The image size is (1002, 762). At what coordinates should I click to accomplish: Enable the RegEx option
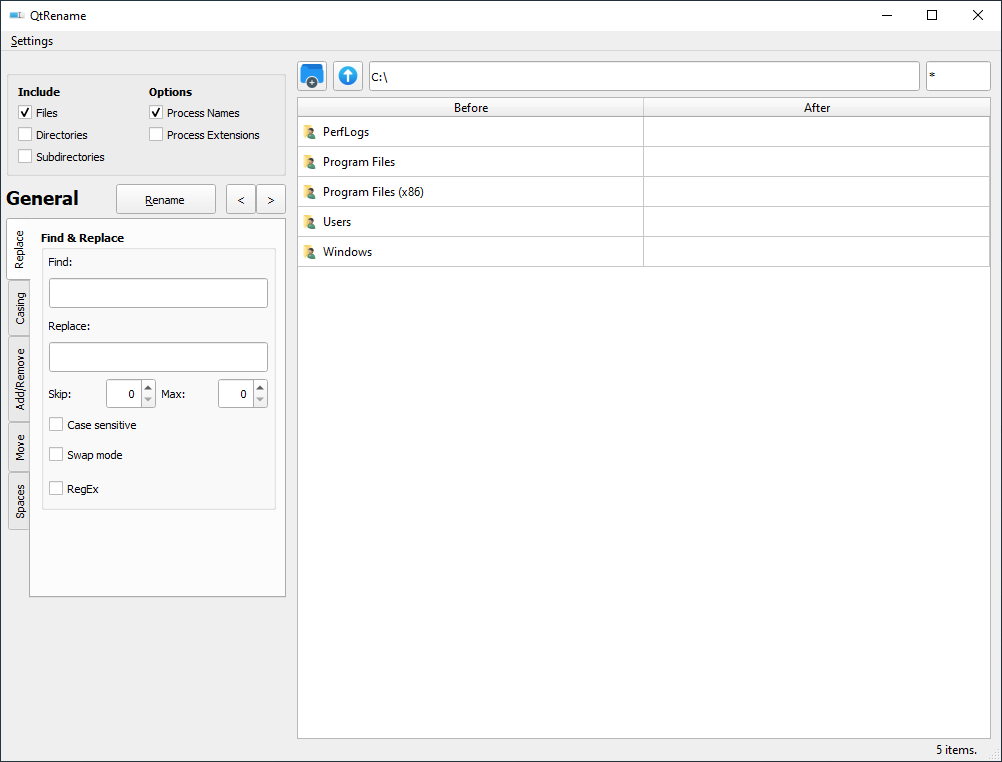pyautogui.click(x=56, y=489)
